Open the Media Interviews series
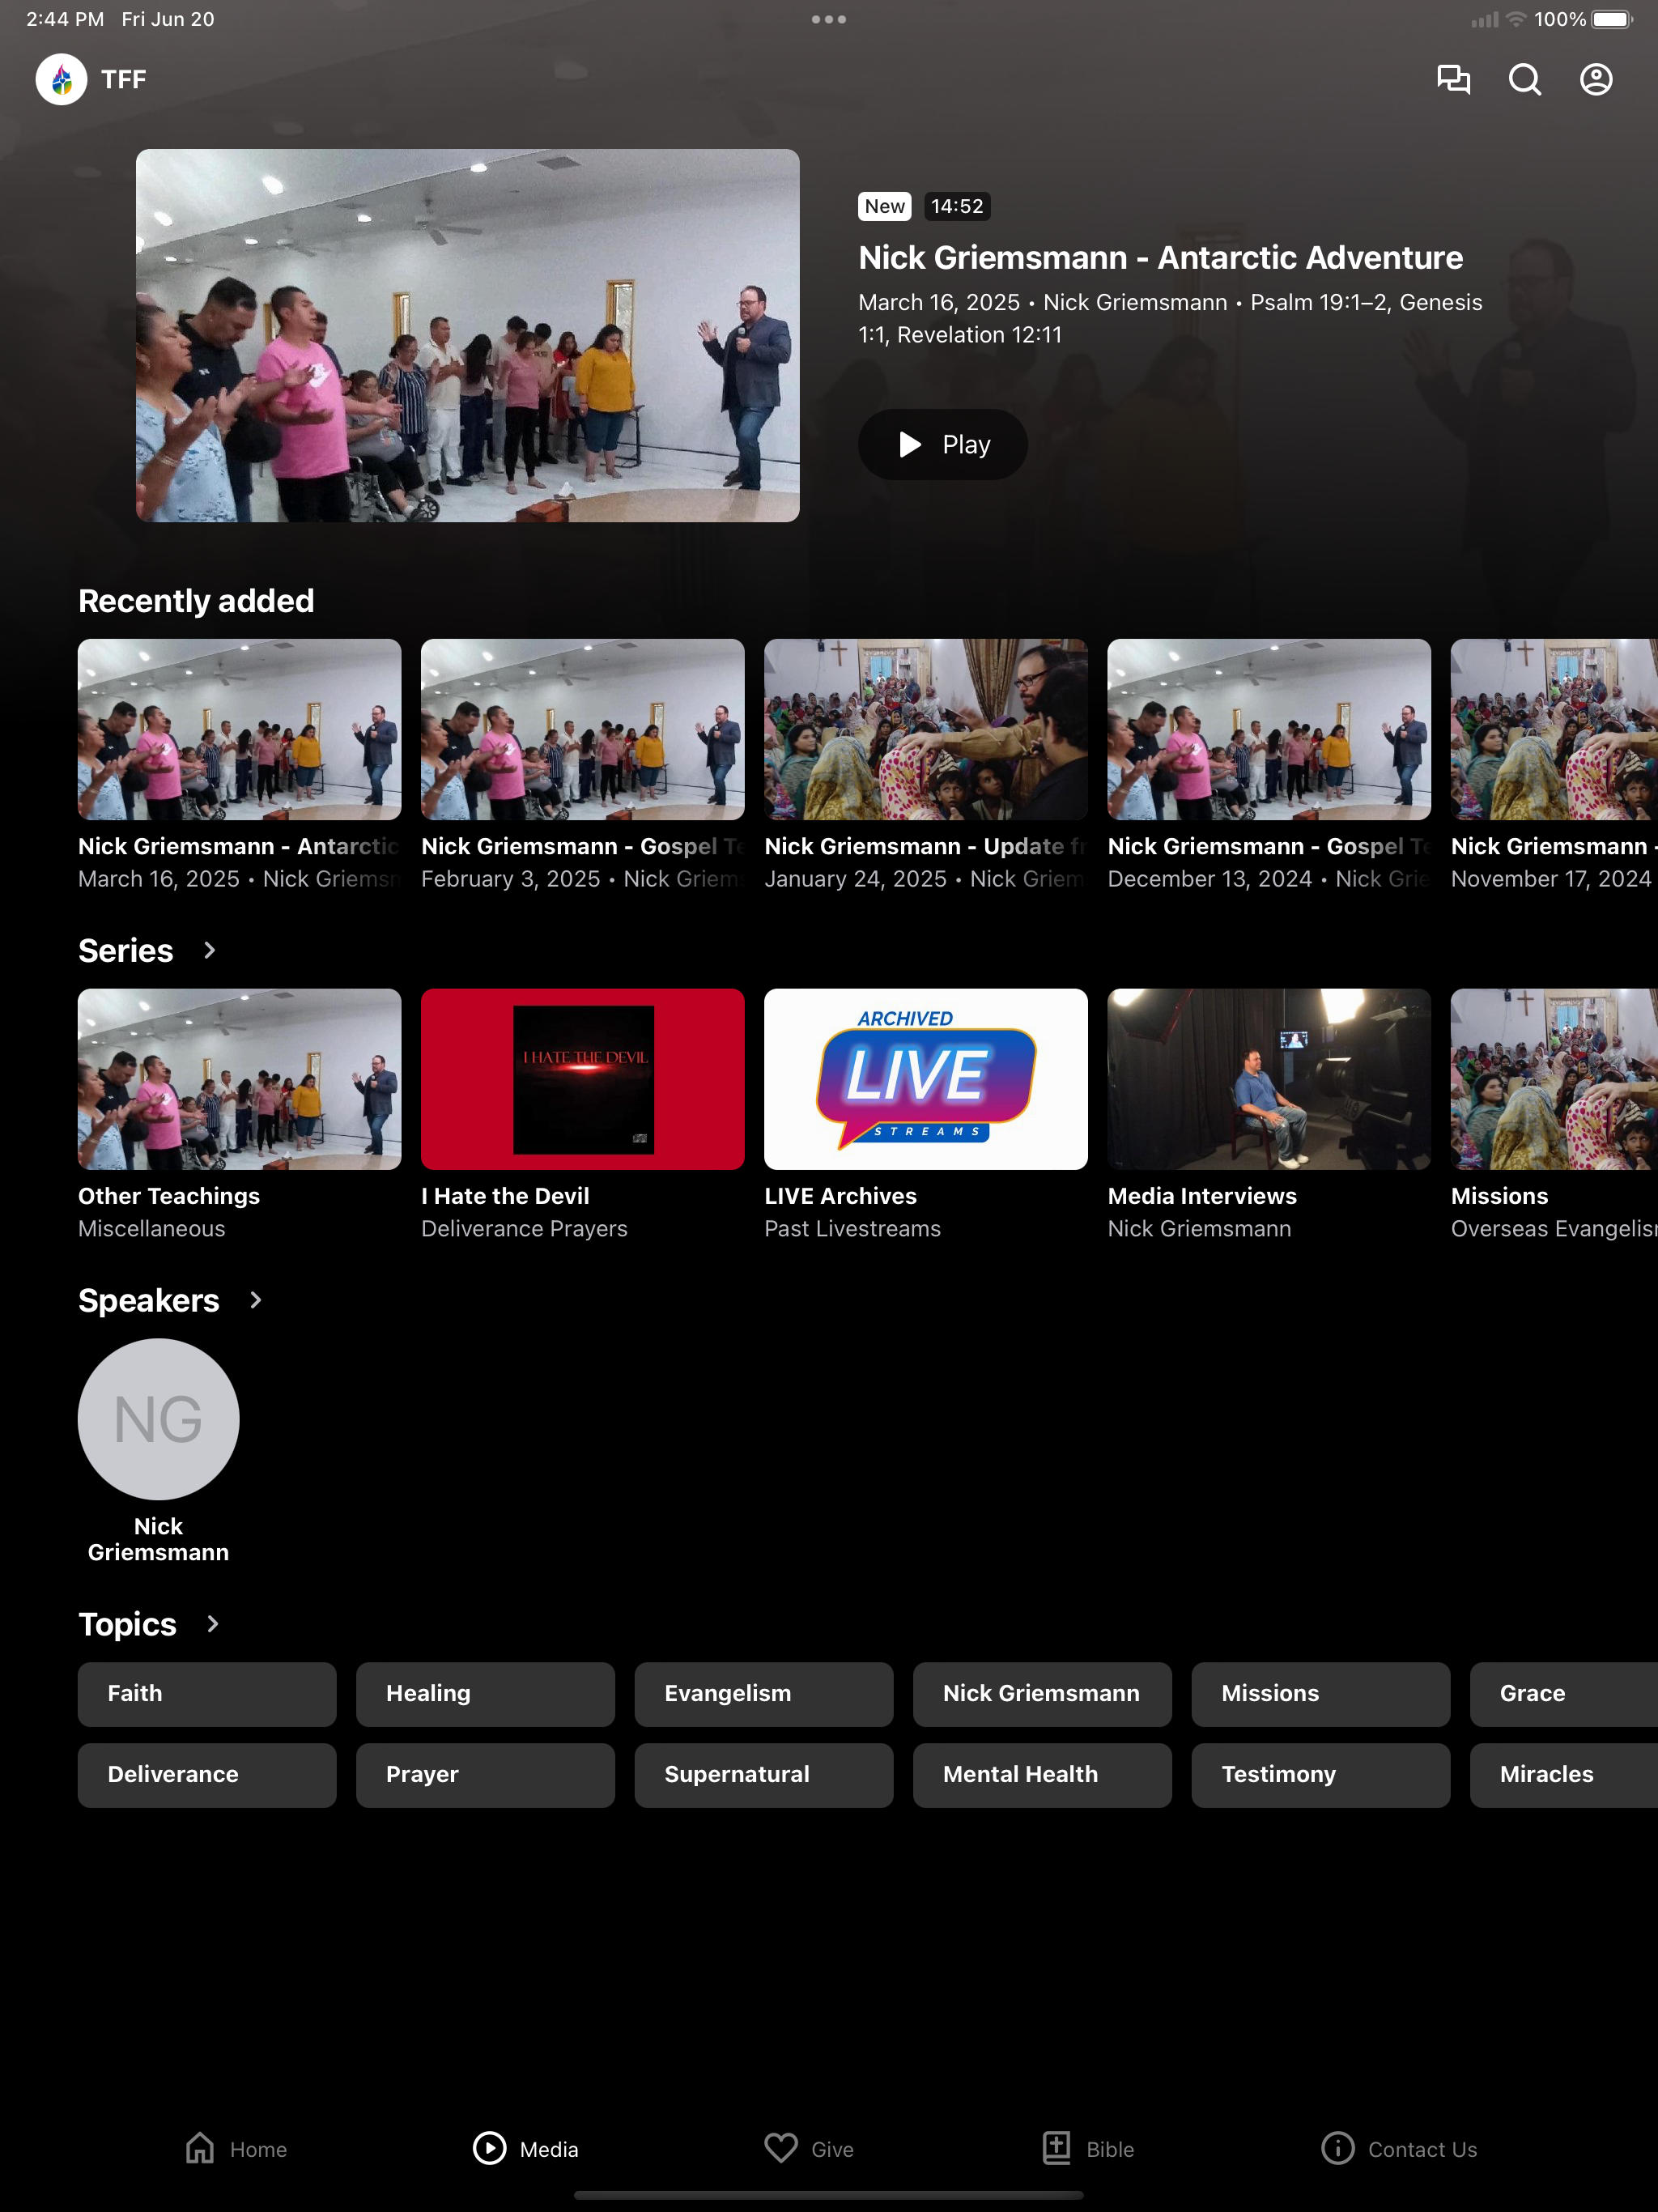This screenshot has height=2212, width=1658. pyautogui.click(x=1269, y=1079)
